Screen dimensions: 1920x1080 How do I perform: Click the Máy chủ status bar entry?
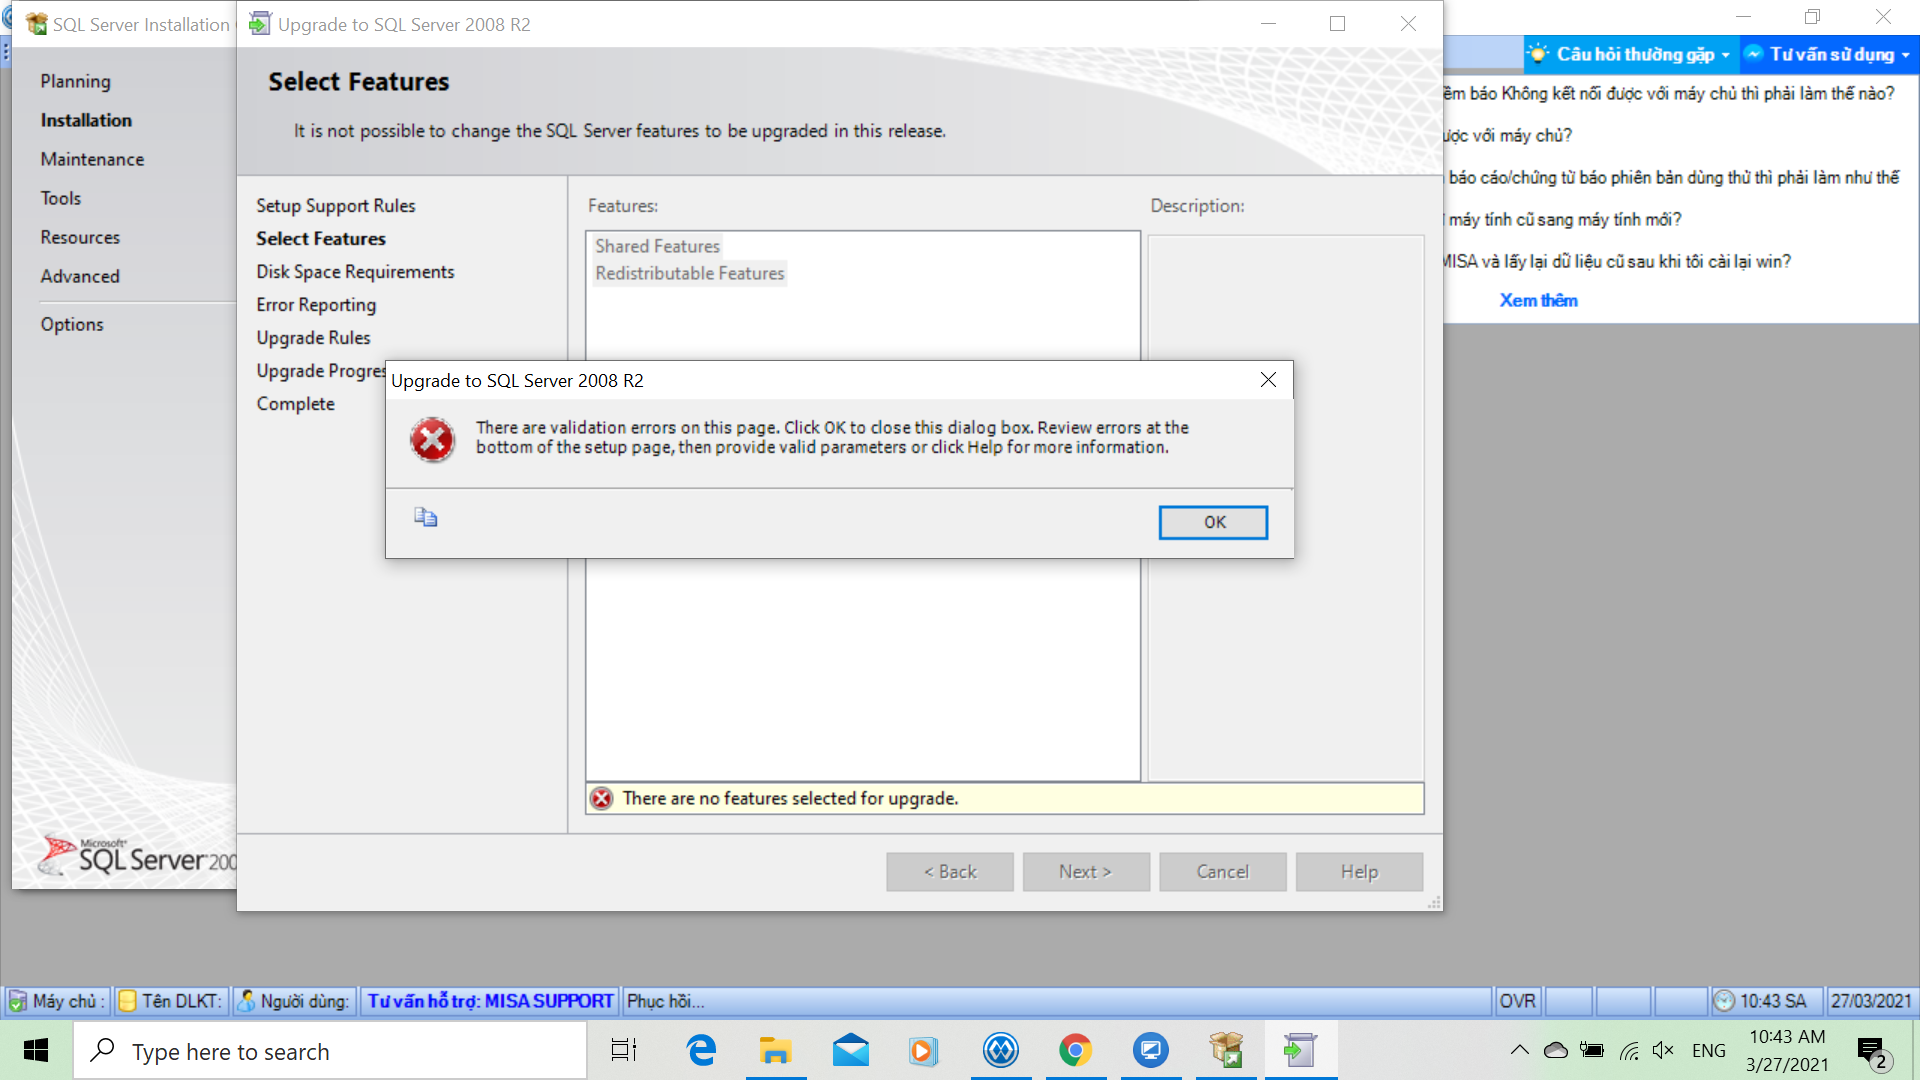(x=57, y=1001)
